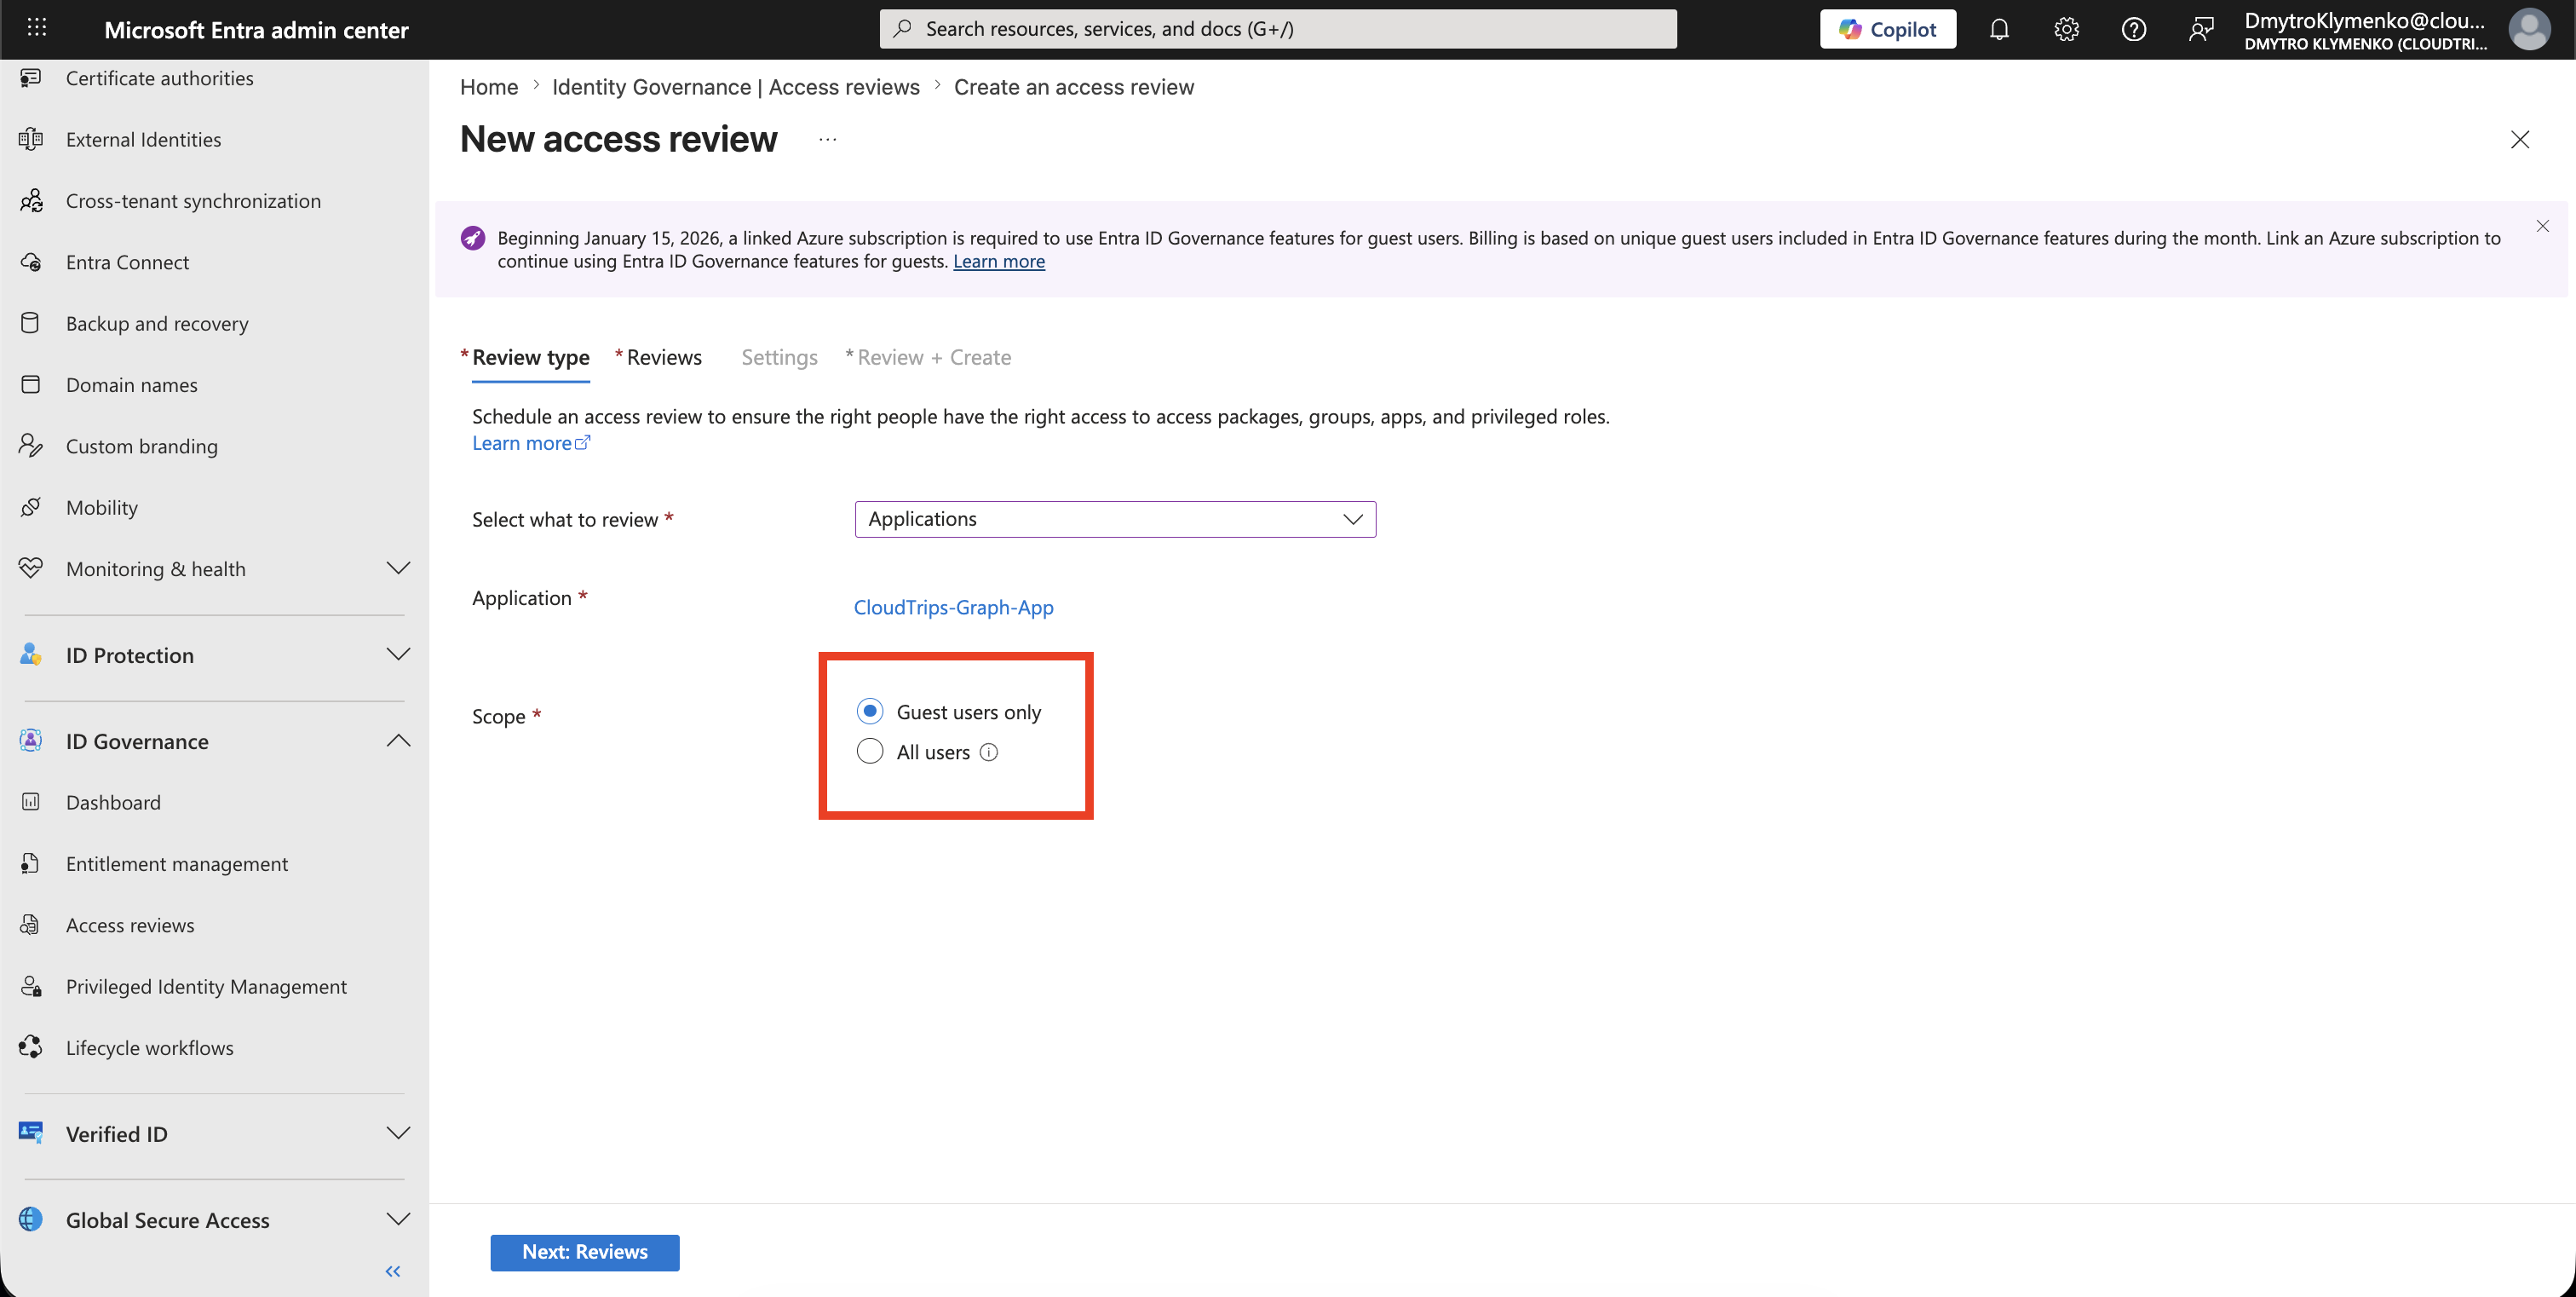The image size is (2576, 1297).
Task: Dismiss the Azure subscription banner
Action: (x=2542, y=226)
